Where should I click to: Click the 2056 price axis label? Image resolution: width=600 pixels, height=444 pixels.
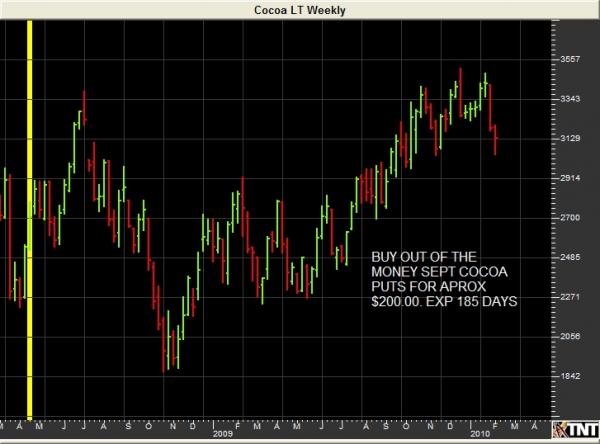tap(572, 337)
